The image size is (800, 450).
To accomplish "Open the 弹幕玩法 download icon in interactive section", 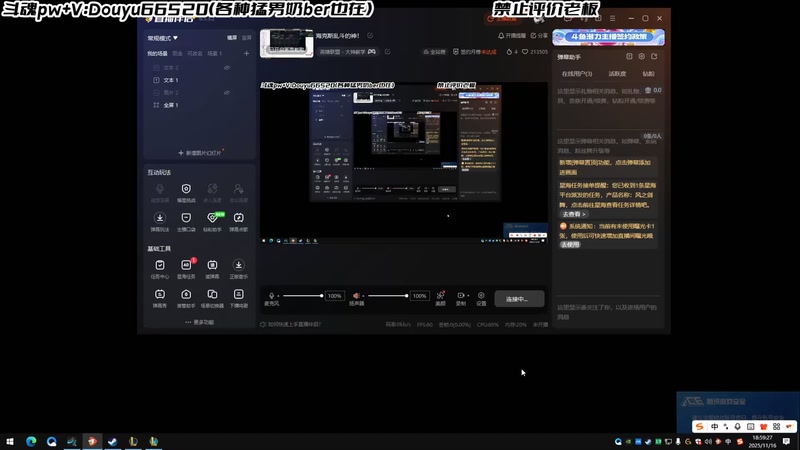I will click(160, 218).
